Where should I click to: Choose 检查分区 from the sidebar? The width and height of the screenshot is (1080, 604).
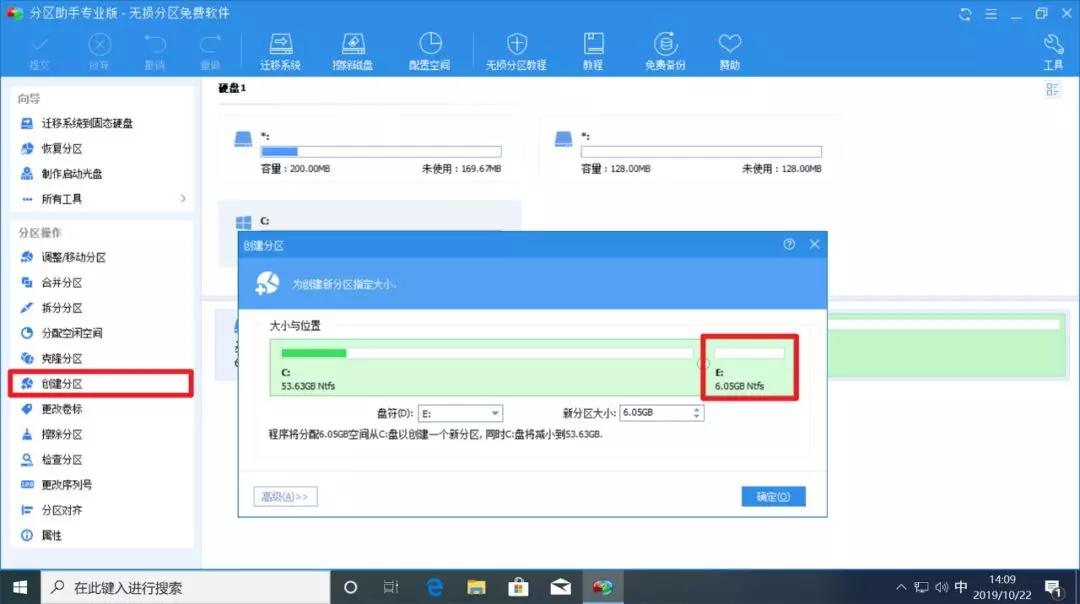[62, 459]
